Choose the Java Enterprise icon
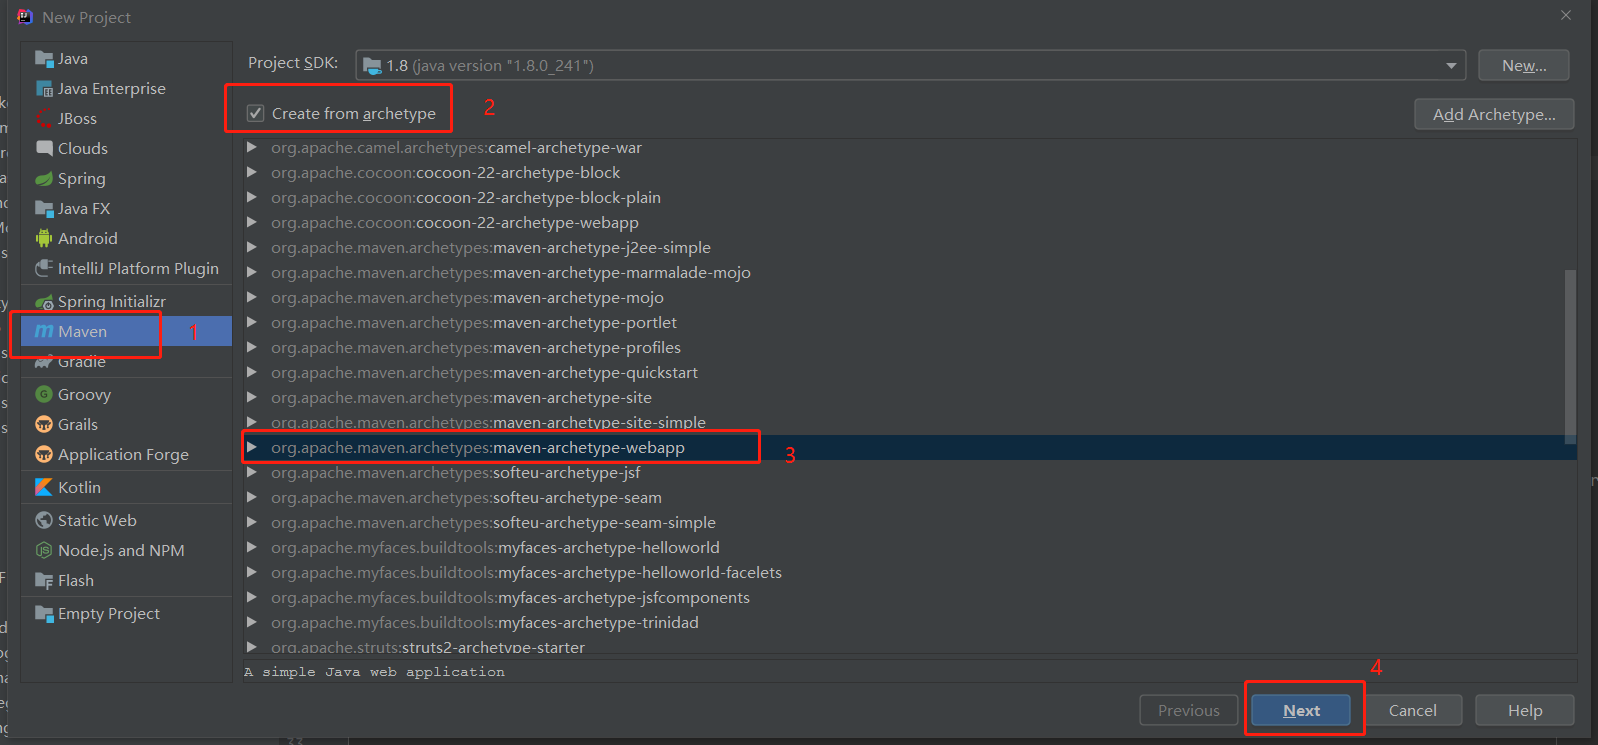1598x745 pixels. coord(44,89)
